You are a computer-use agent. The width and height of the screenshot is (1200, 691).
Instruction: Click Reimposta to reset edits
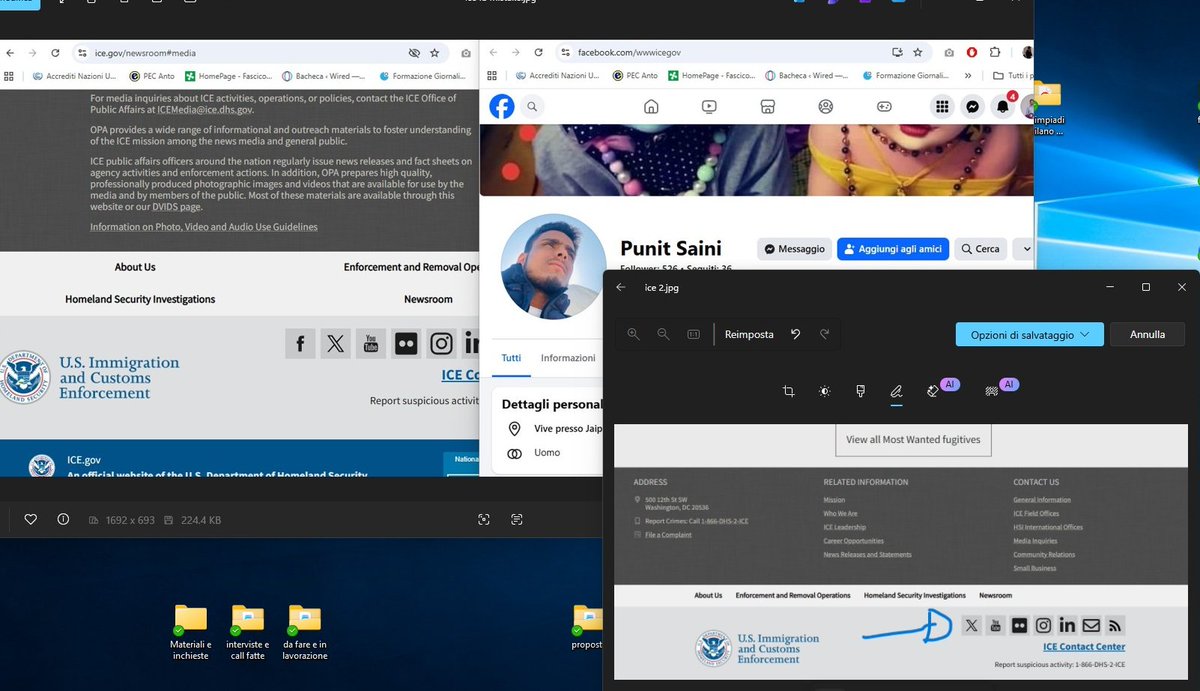tap(749, 334)
